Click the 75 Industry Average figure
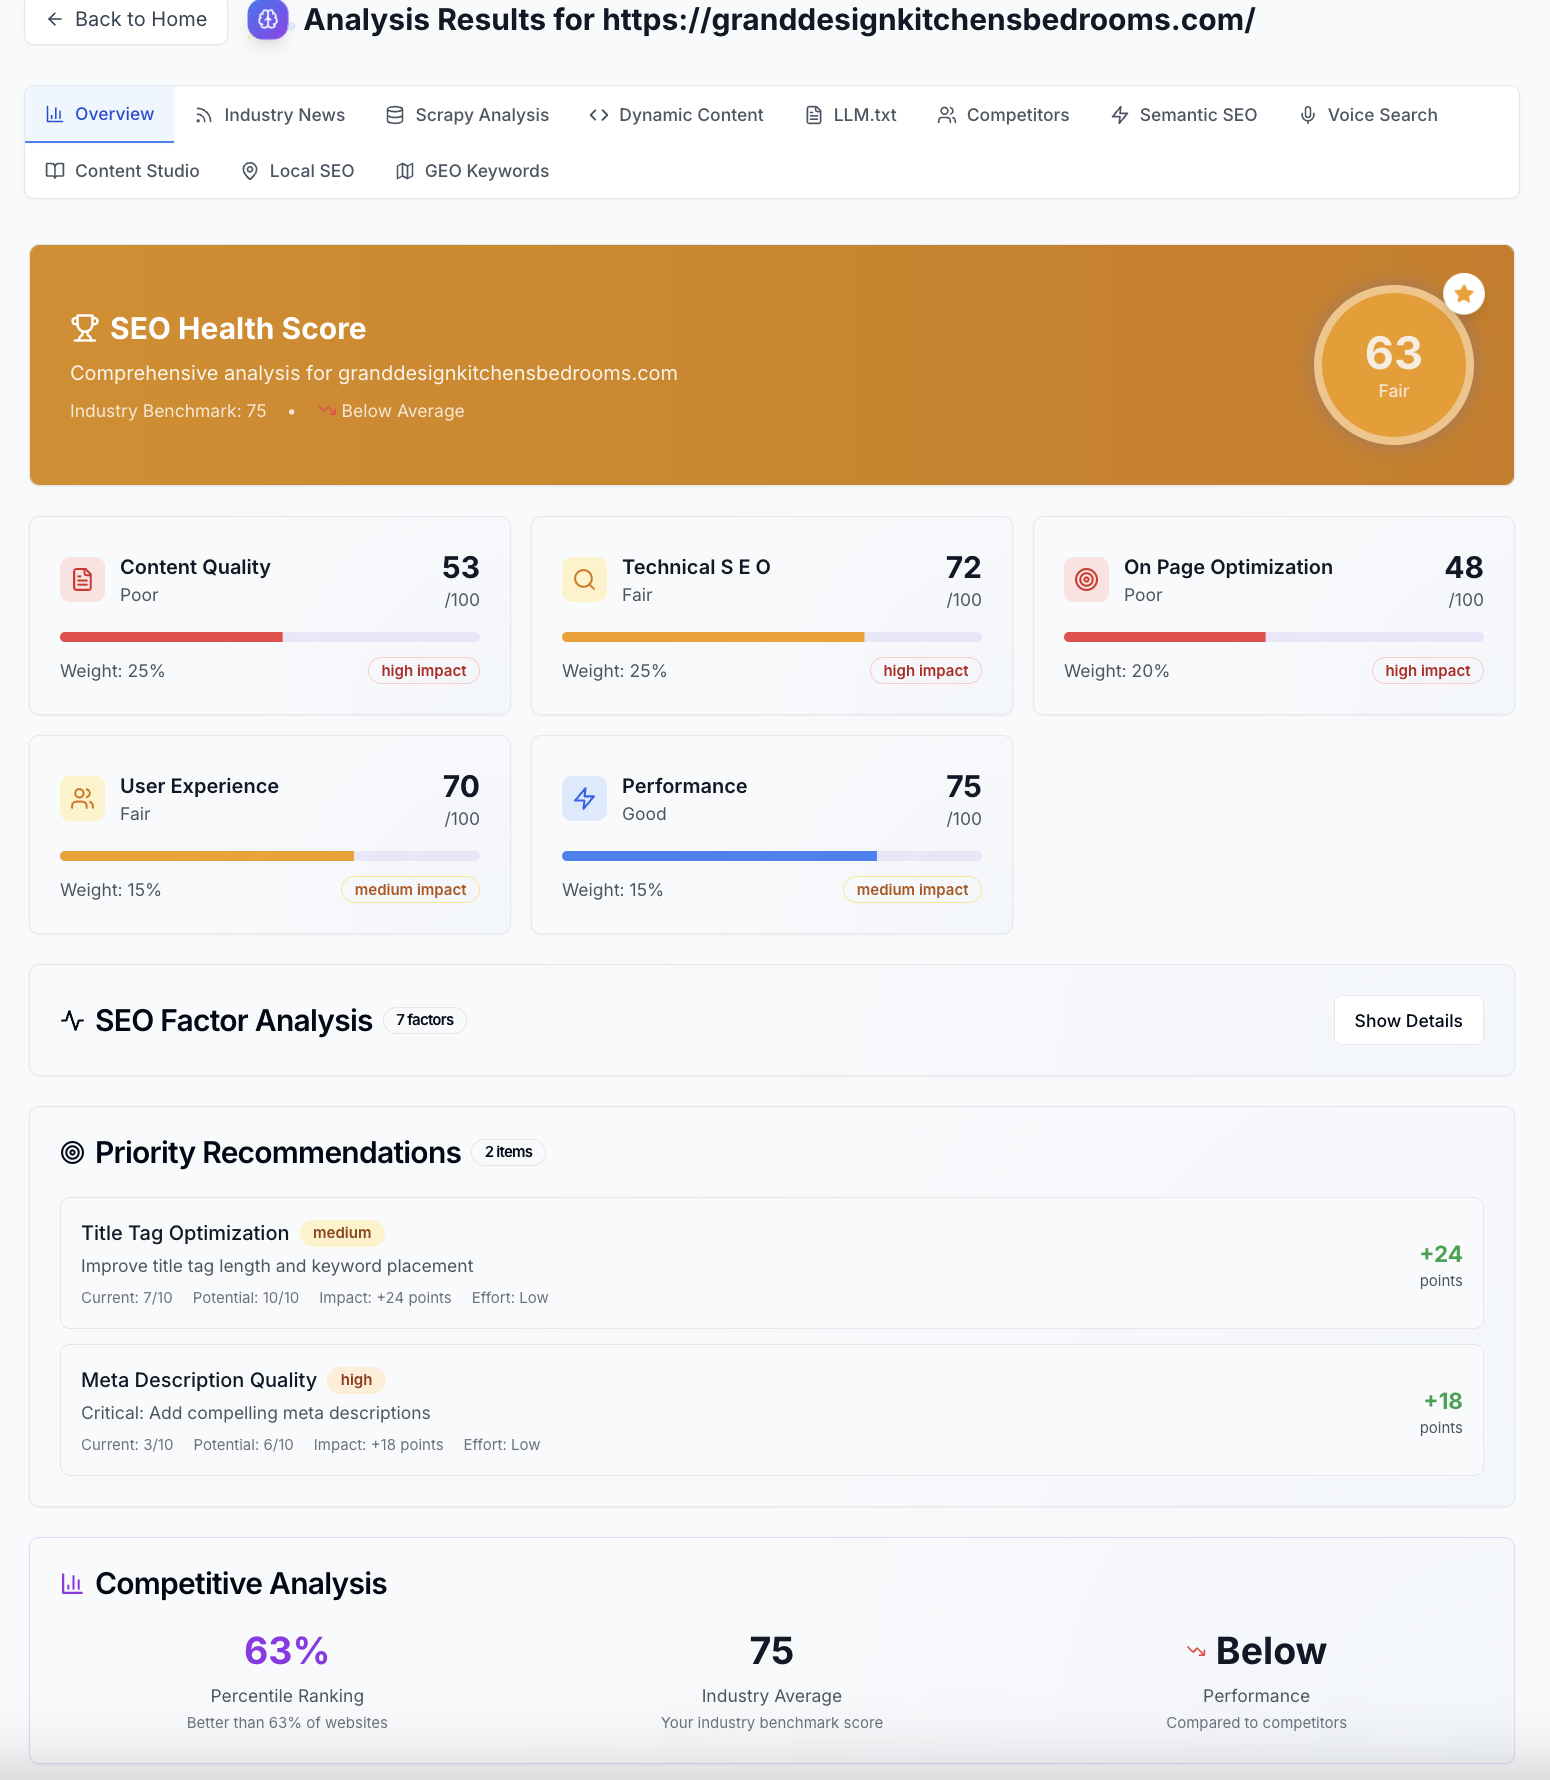The image size is (1550, 1780). coord(771,1651)
